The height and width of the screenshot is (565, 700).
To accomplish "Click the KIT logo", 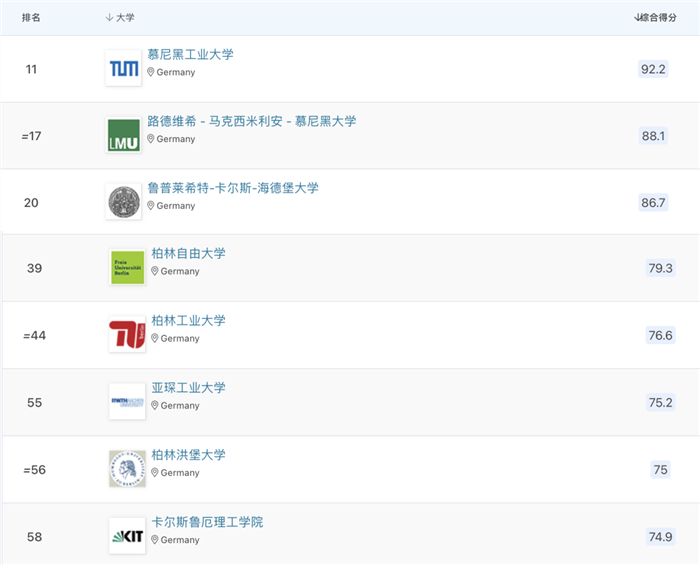I will (x=127, y=536).
